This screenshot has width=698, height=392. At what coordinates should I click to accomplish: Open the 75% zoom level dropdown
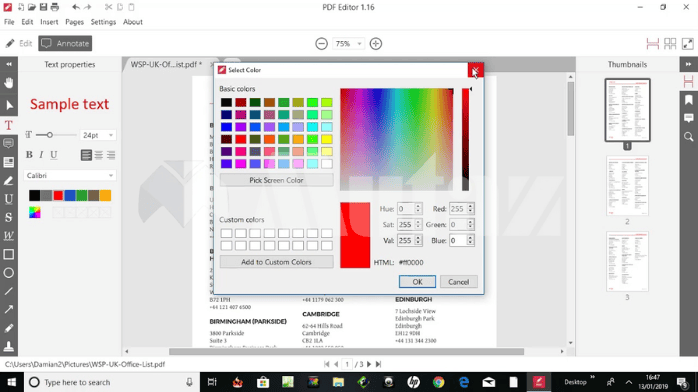tap(348, 44)
